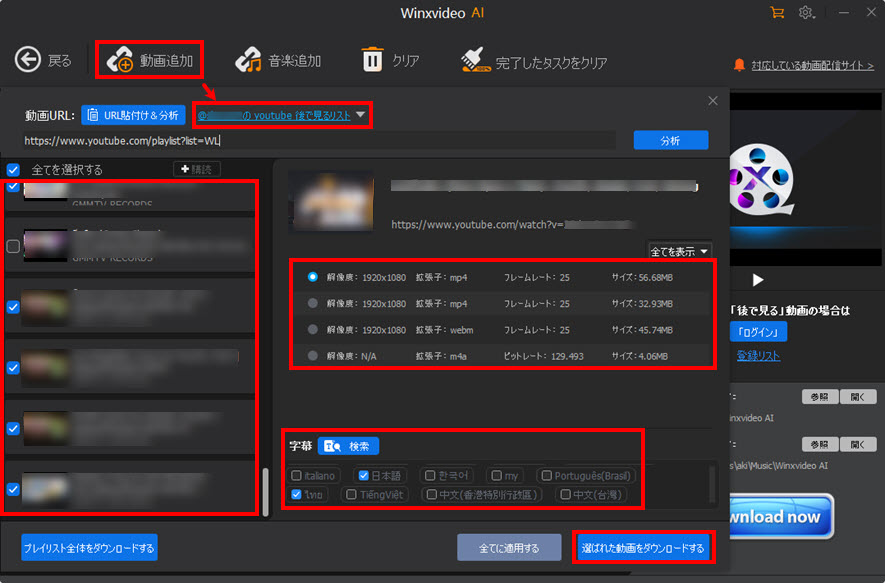Enable Italiano subtitle checkbox
Screen dimensions: 885x583
296,475
